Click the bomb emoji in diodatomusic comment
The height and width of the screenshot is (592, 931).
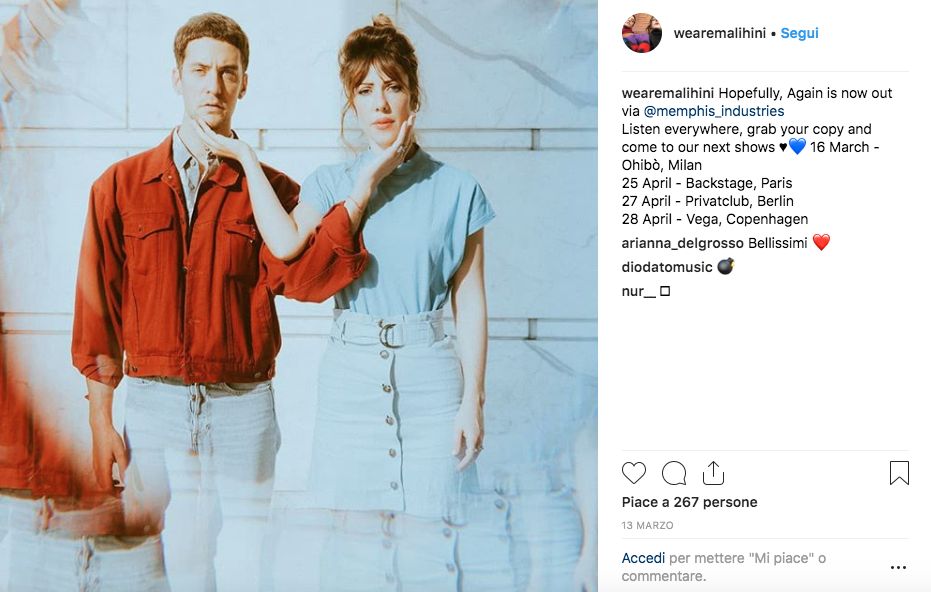726,266
